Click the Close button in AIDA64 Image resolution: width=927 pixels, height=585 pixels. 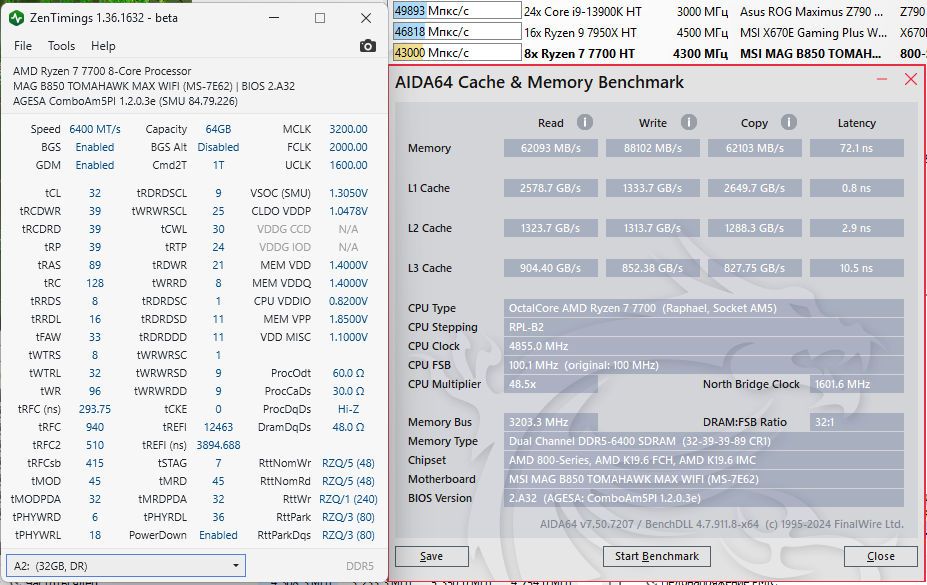click(880, 556)
